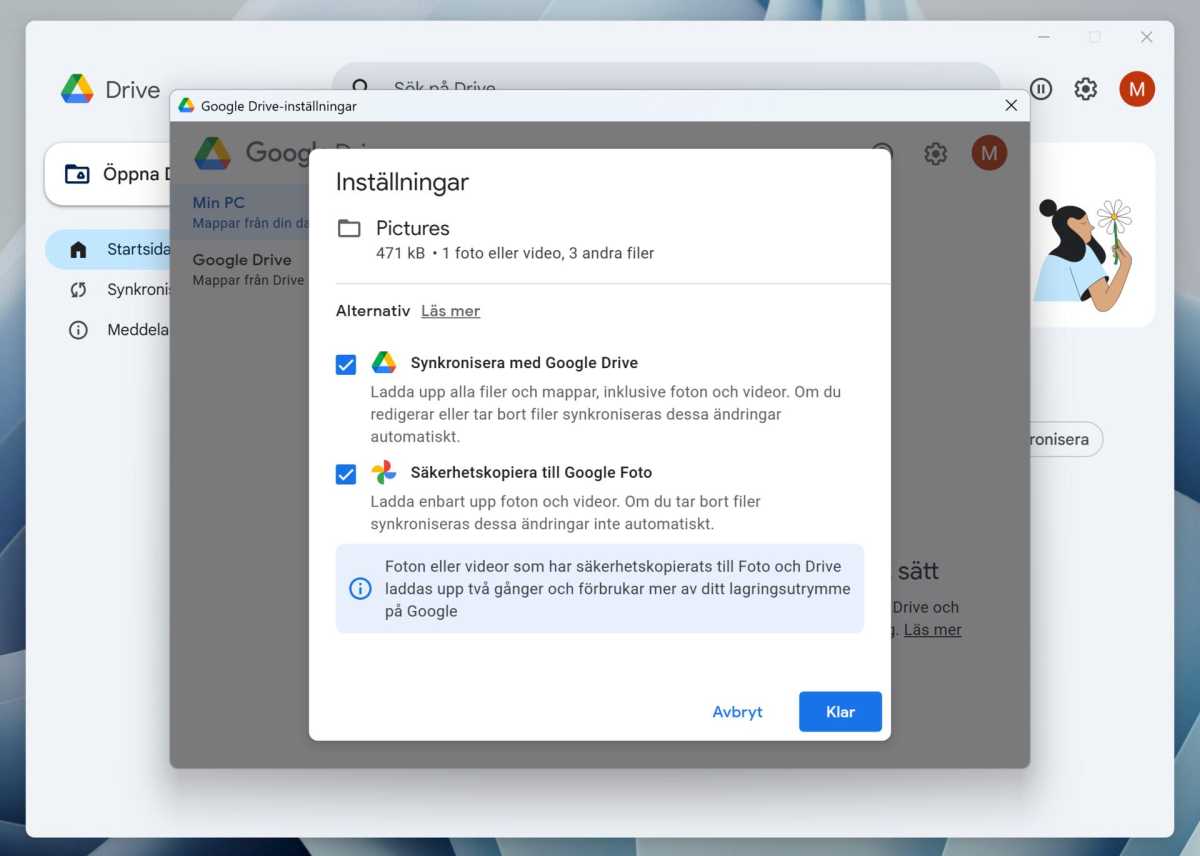1200x856 pixels.
Task: Uncheck Säkerhetskopiera till Google Foto checkbox
Action: pyautogui.click(x=346, y=474)
